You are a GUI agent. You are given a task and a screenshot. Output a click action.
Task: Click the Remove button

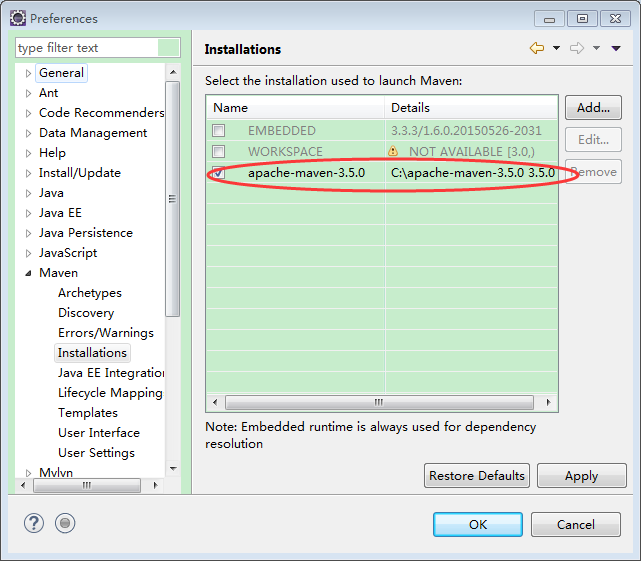[593, 172]
